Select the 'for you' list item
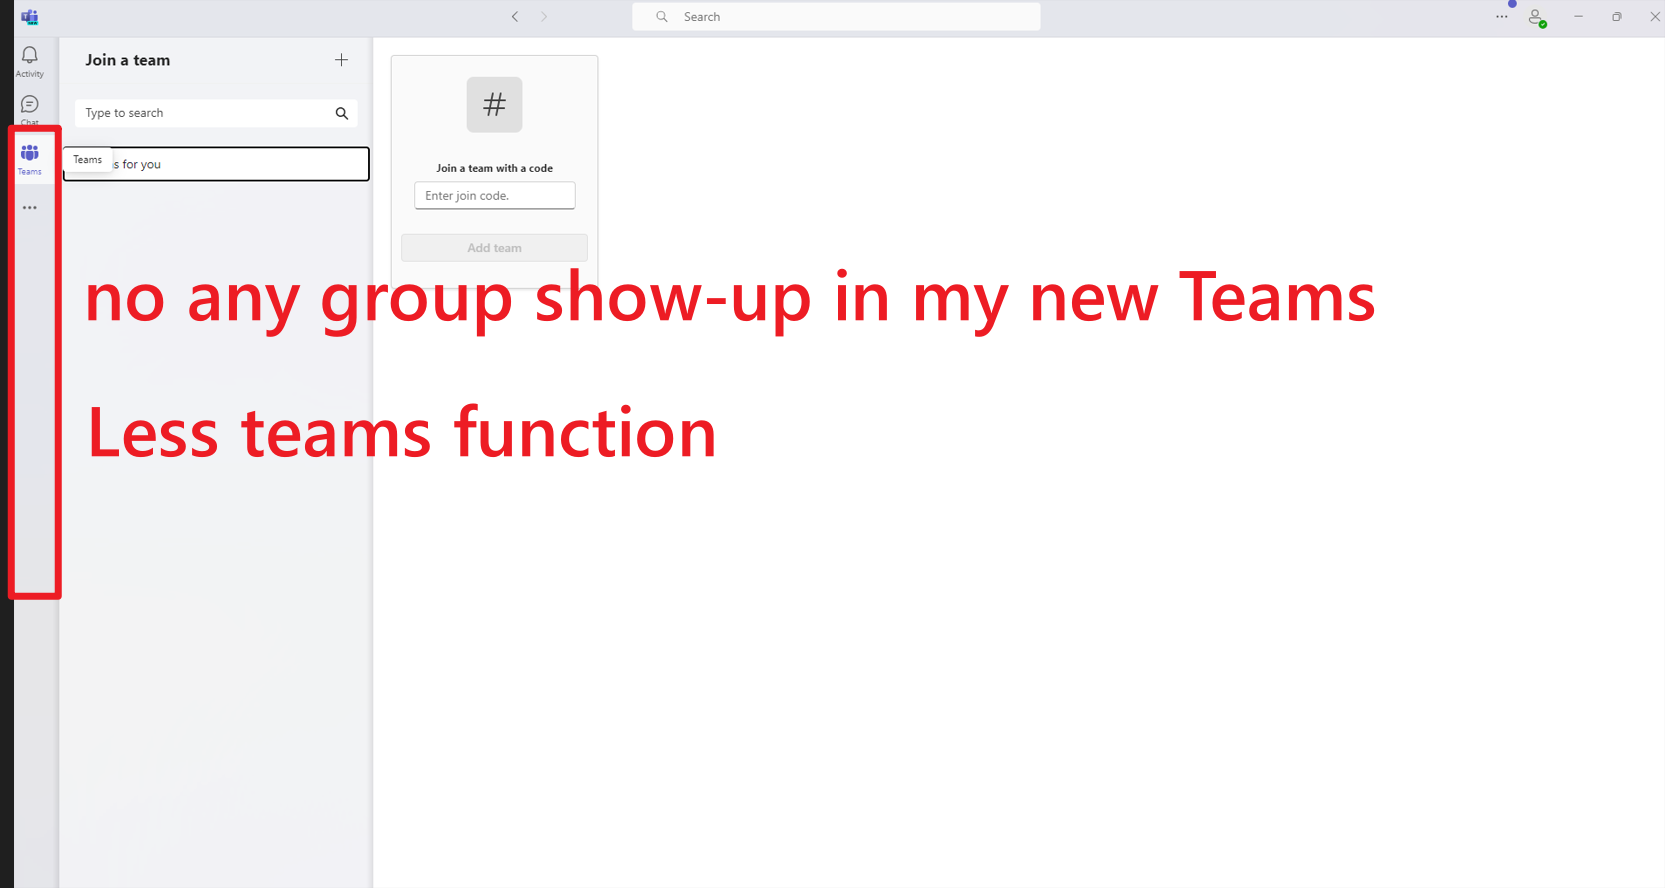 pyautogui.click(x=216, y=164)
